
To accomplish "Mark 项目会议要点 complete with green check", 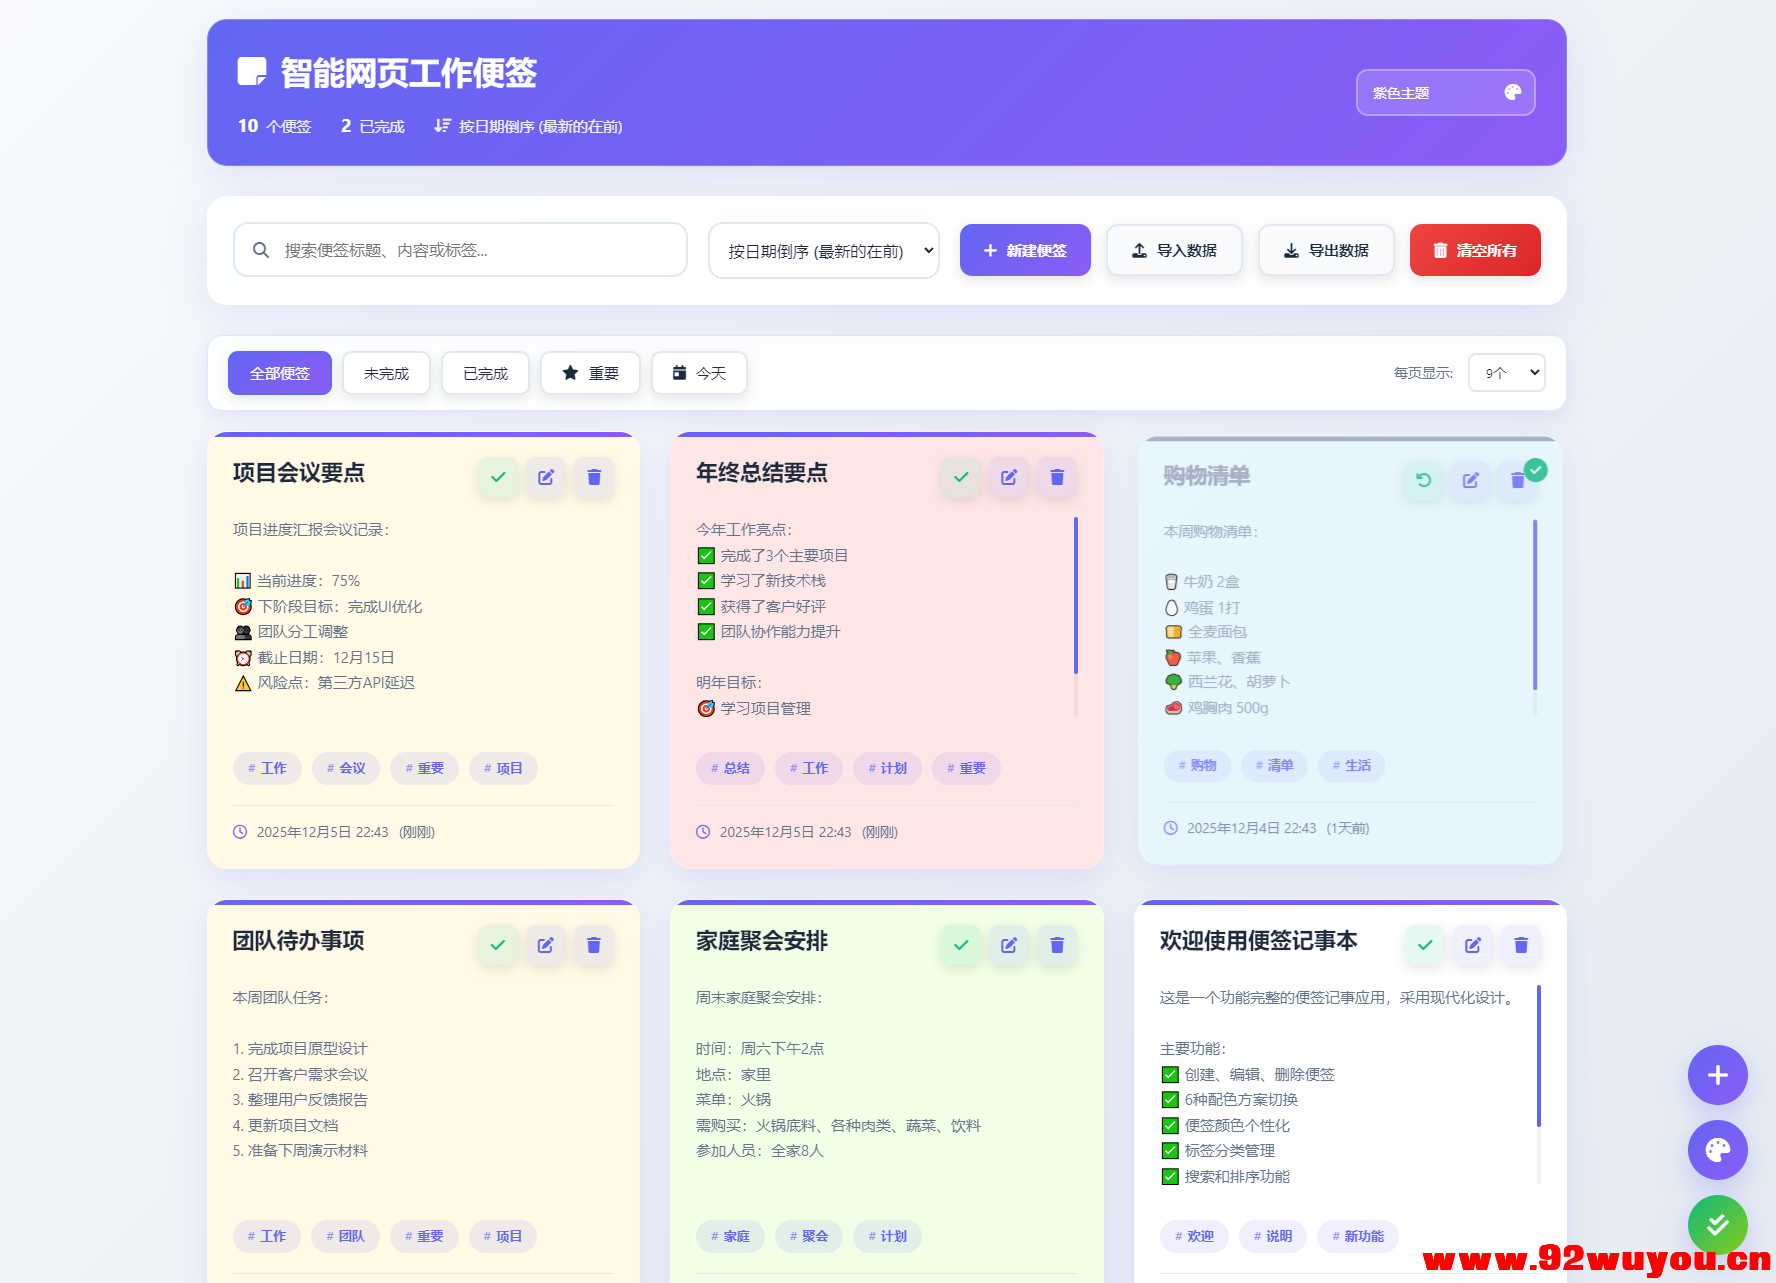I will coord(497,477).
